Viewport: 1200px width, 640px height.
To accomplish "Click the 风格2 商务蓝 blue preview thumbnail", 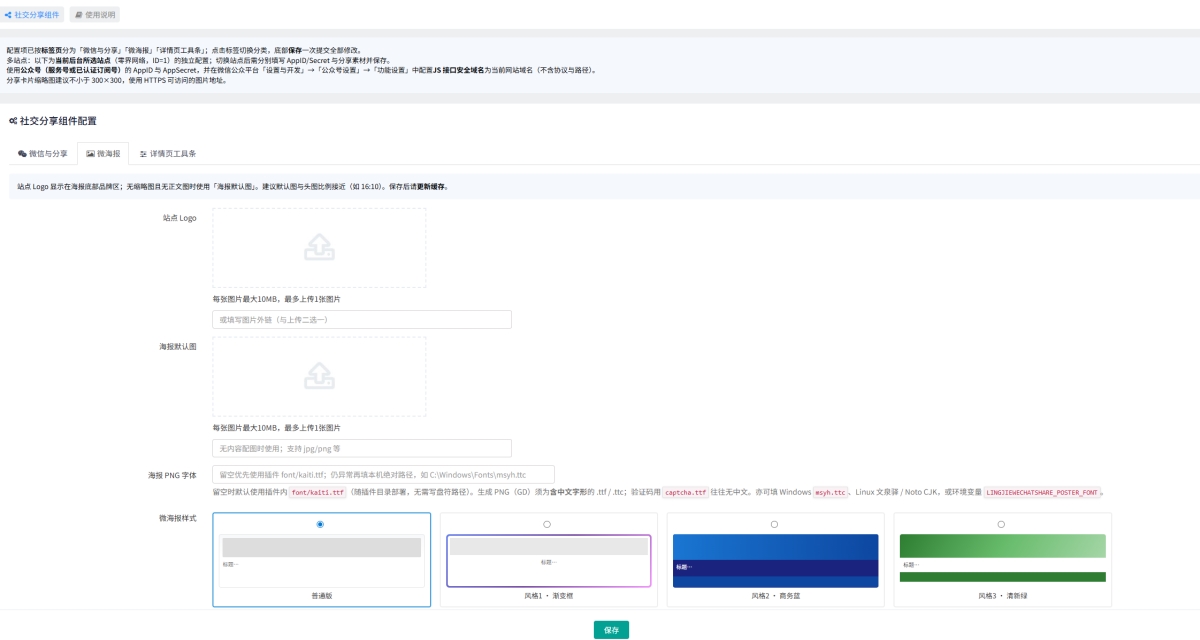I will [x=775, y=560].
